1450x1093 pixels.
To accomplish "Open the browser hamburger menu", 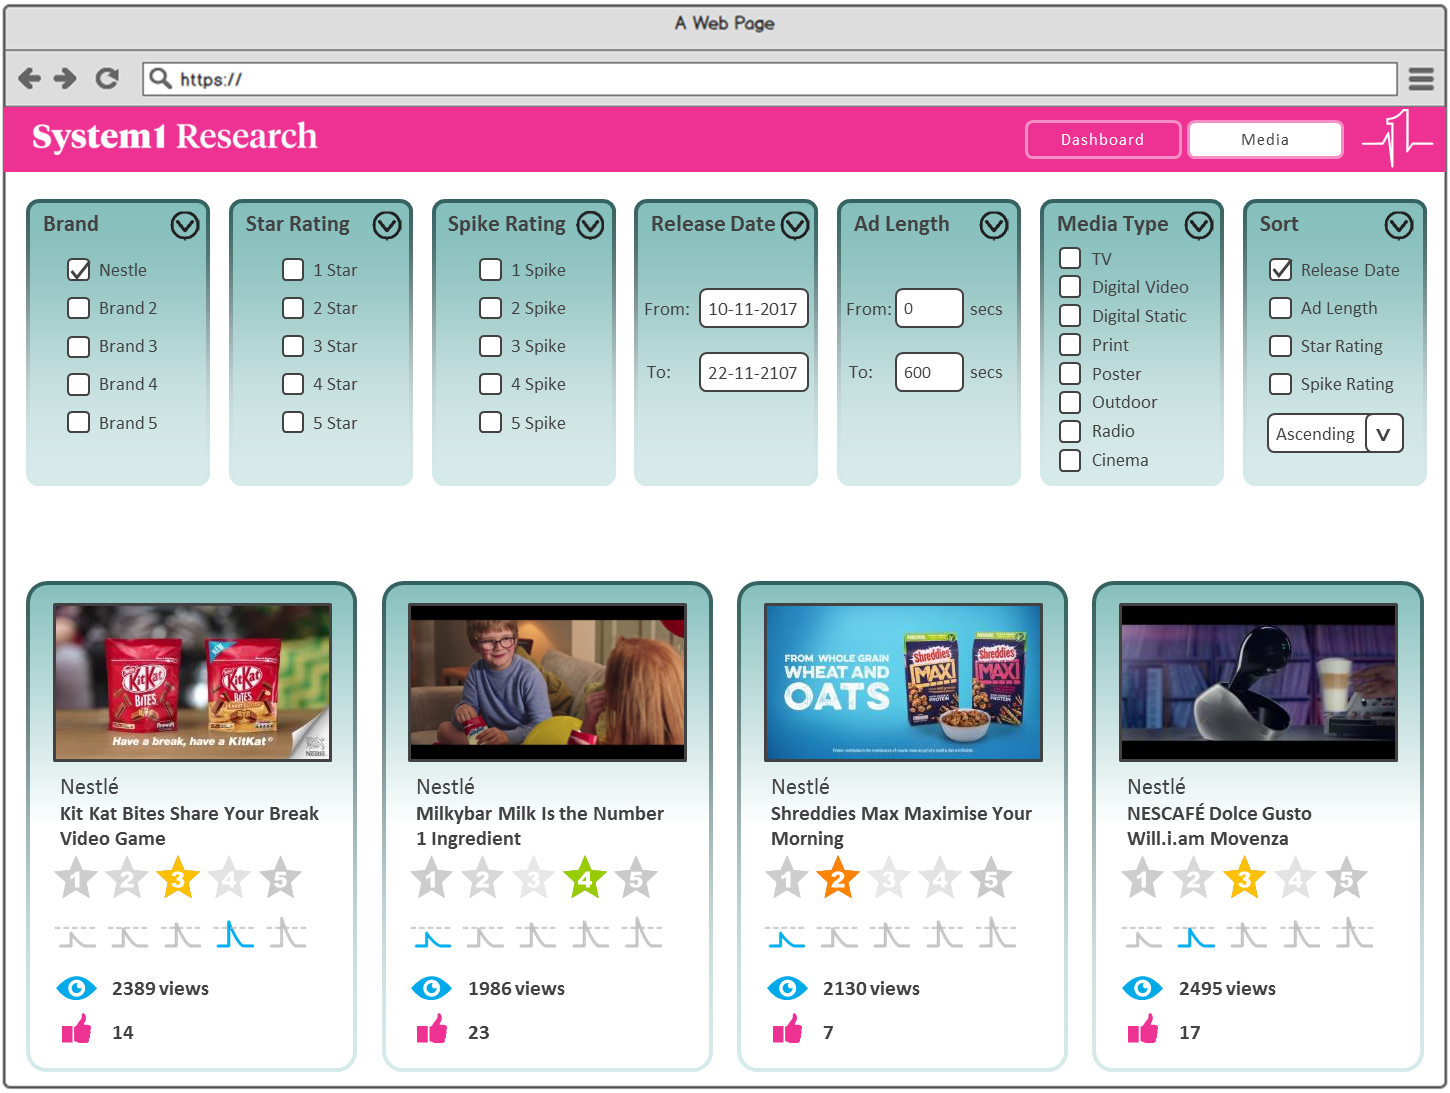I will click(x=1421, y=78).
